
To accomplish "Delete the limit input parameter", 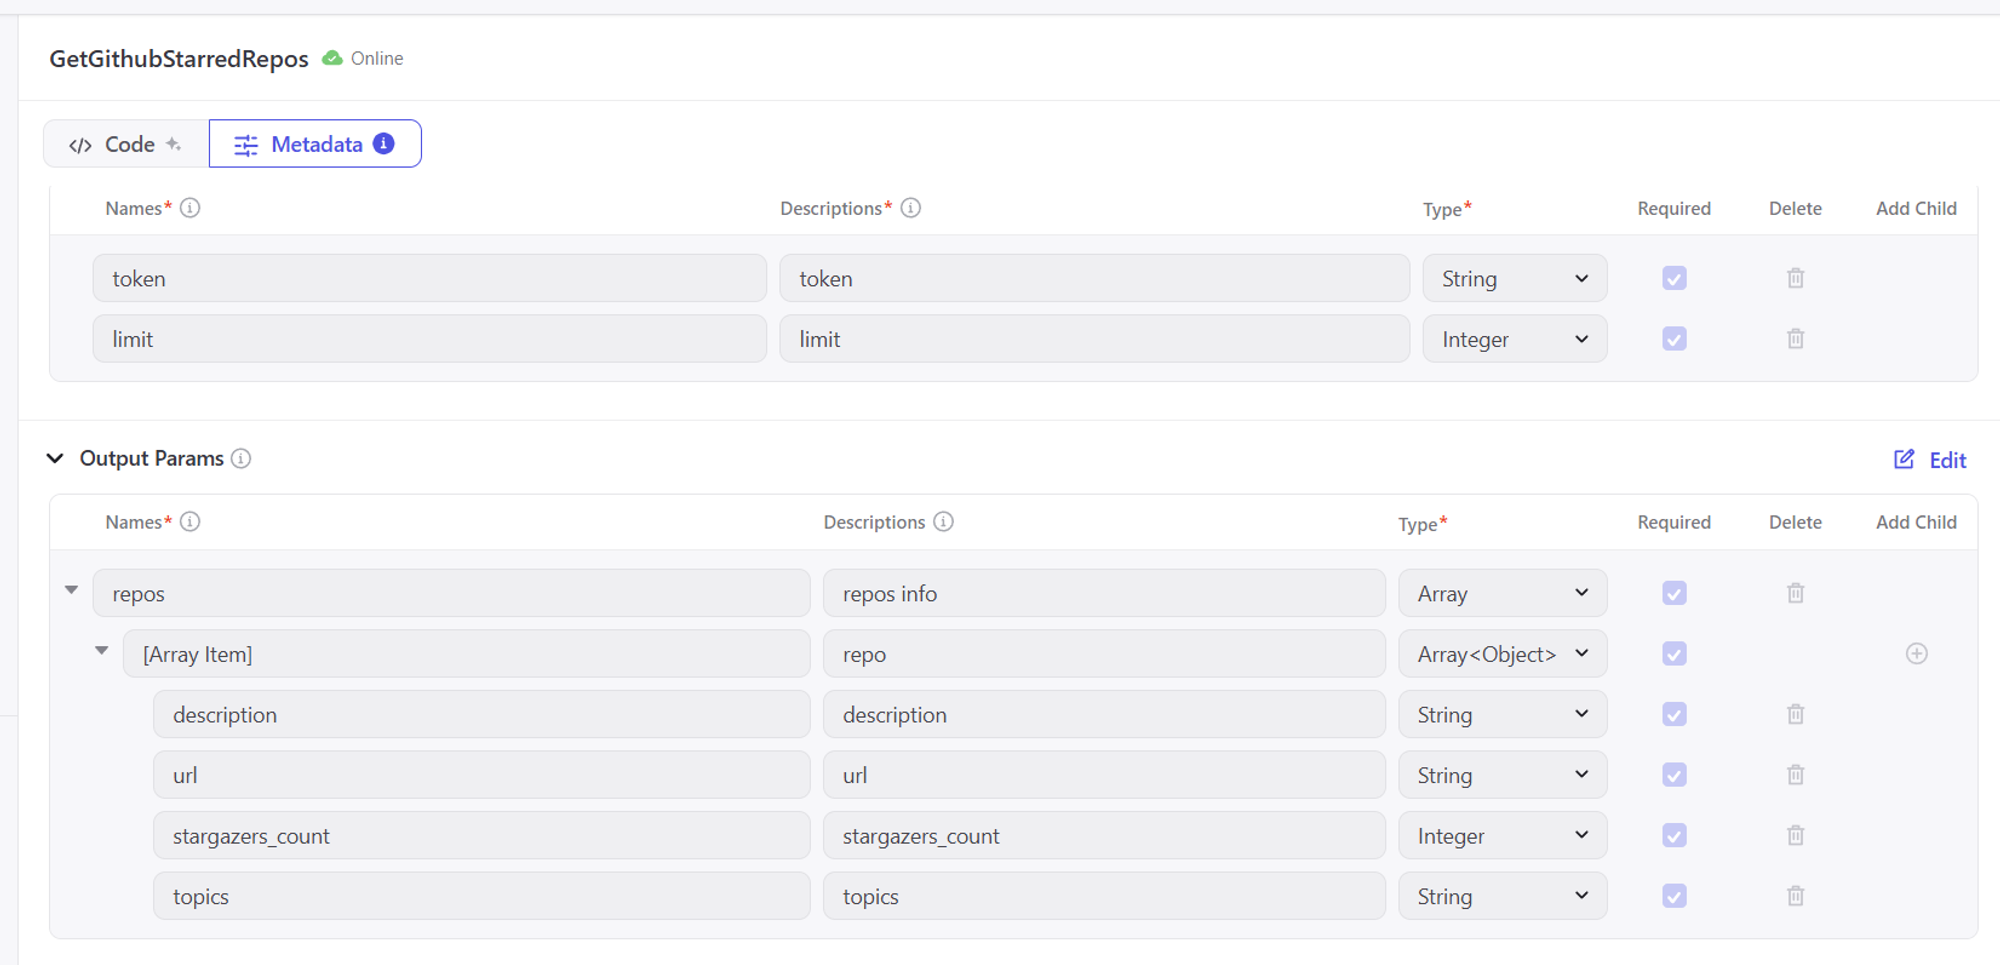I will pyautogui.click(x=1795, y=339).
